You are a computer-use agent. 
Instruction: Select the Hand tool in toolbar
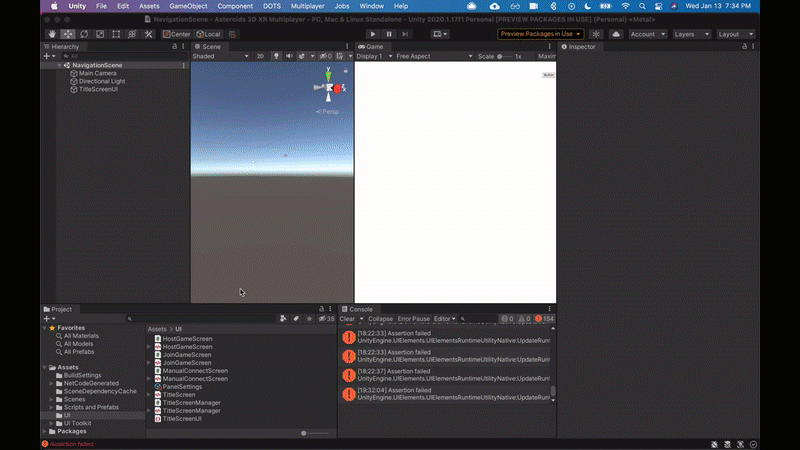52,34
